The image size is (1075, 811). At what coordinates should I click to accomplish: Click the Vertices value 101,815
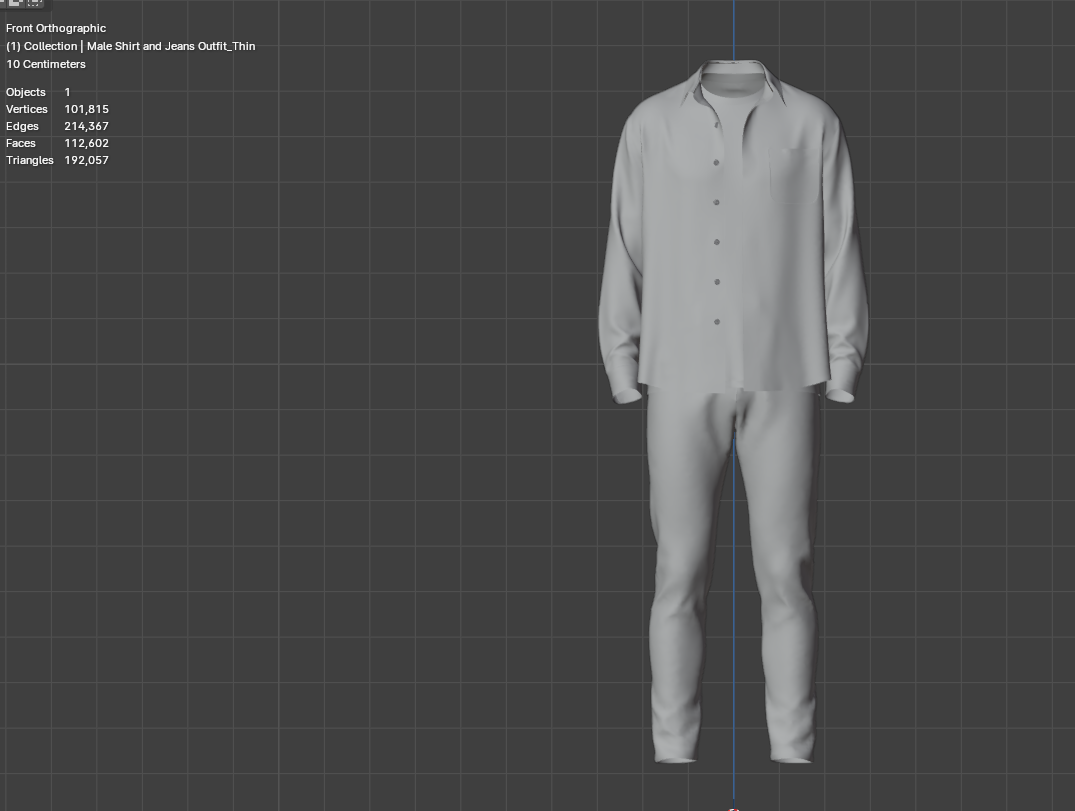(86, 109)
